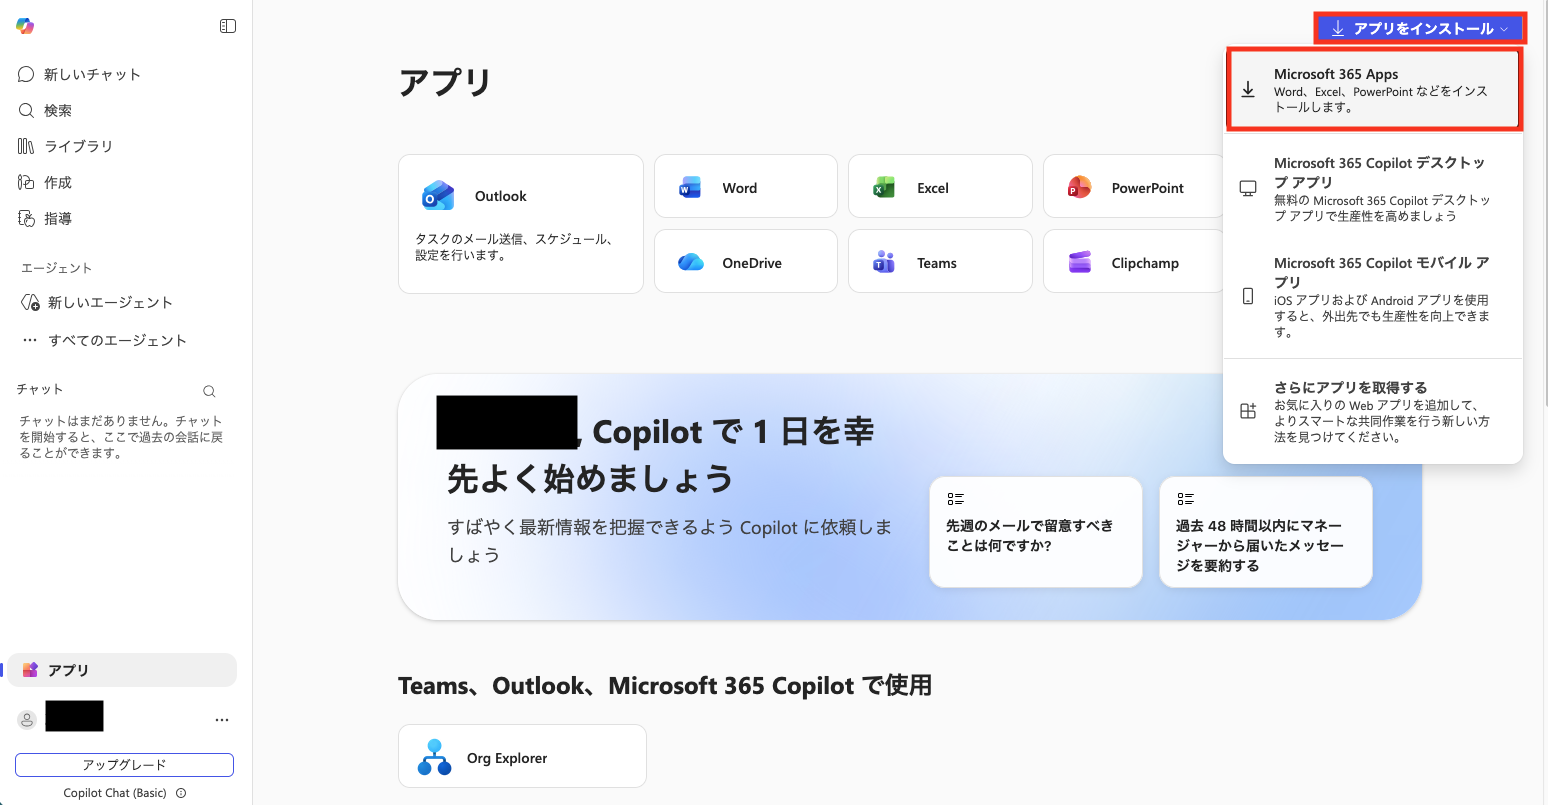Open the account options ellipsis menu
Screen dimensions: 1548x805
click(x=222, y=719)
